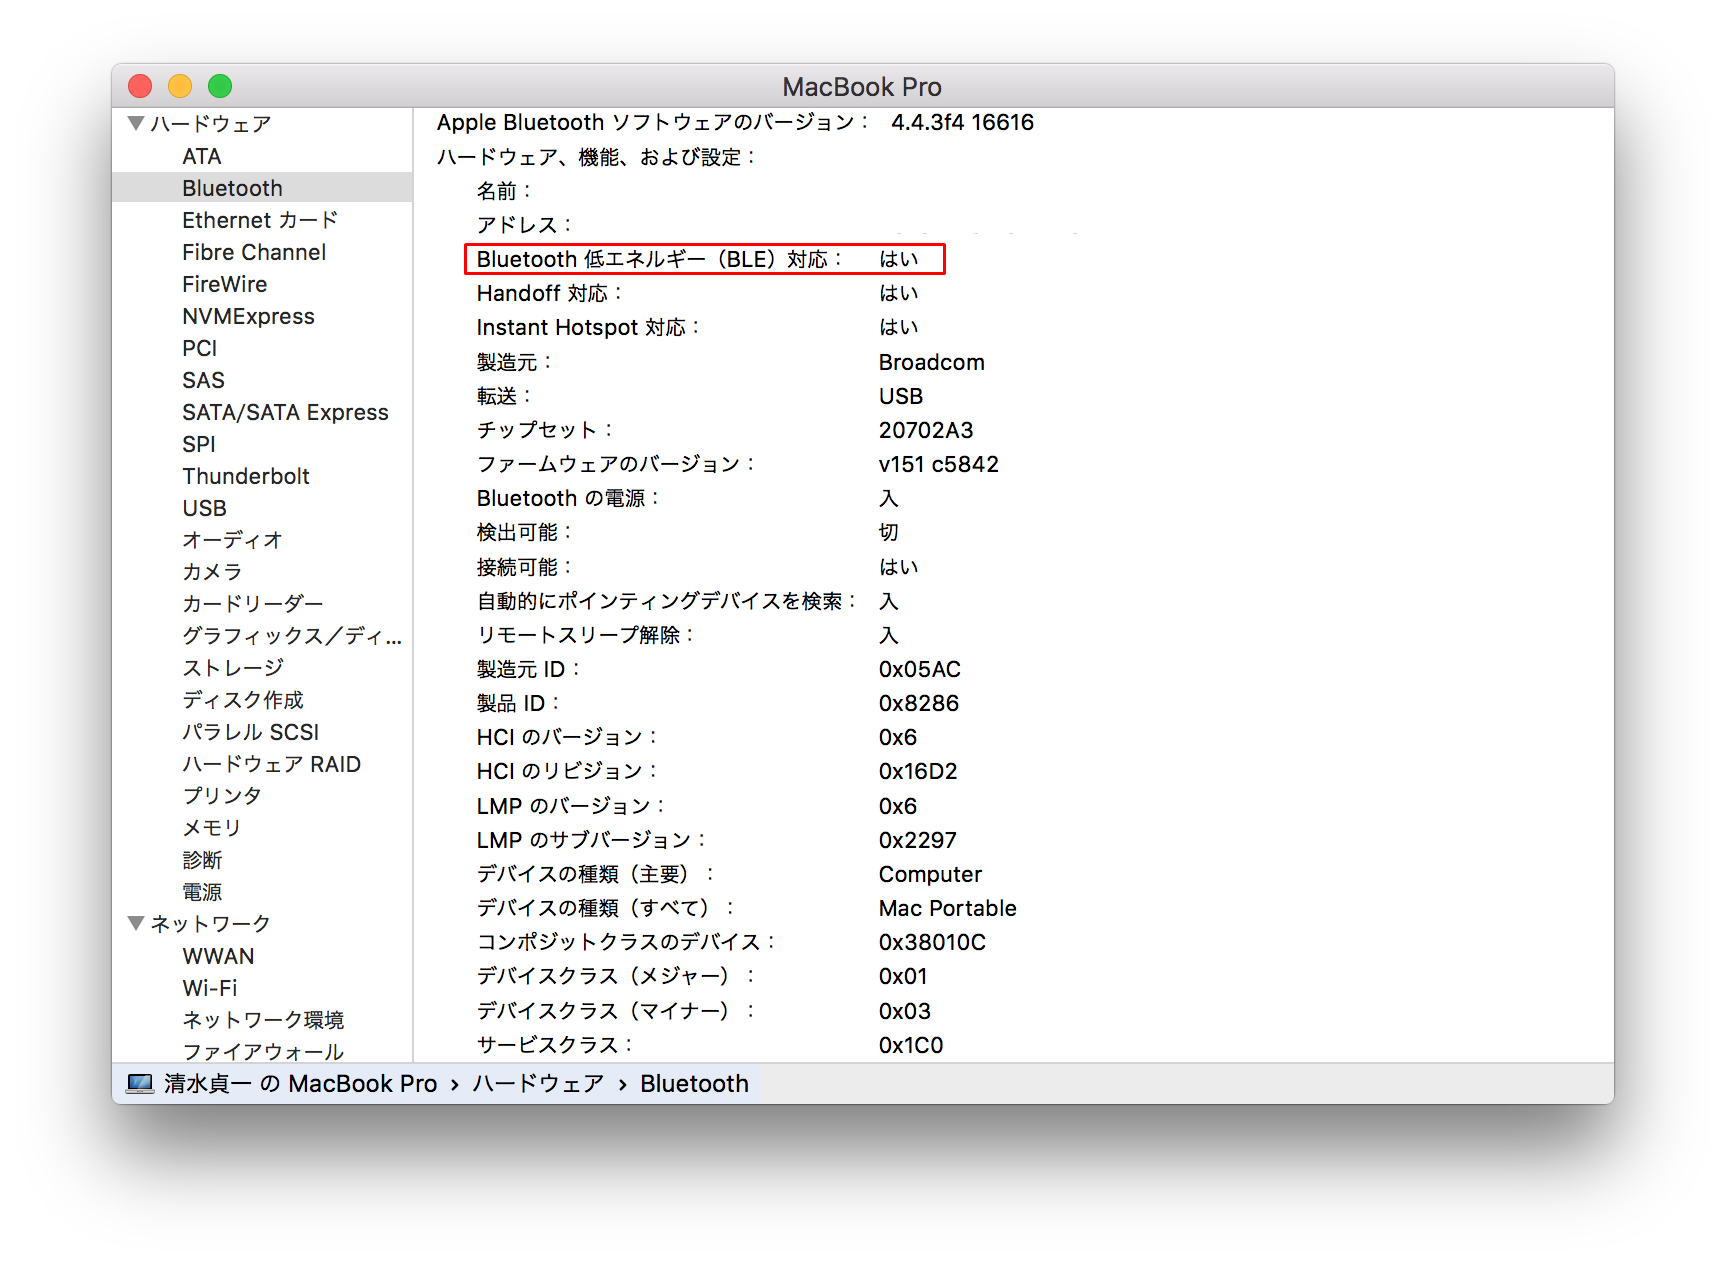Viewport: 1726px width, 1264px height.
Task: Select USB in the hardware list
Action: [204, 508]
